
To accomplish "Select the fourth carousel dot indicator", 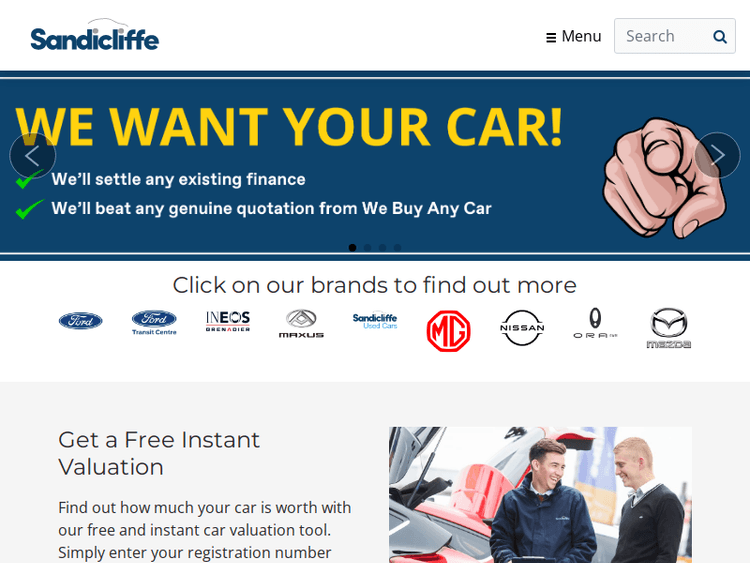I will [397, 247].
